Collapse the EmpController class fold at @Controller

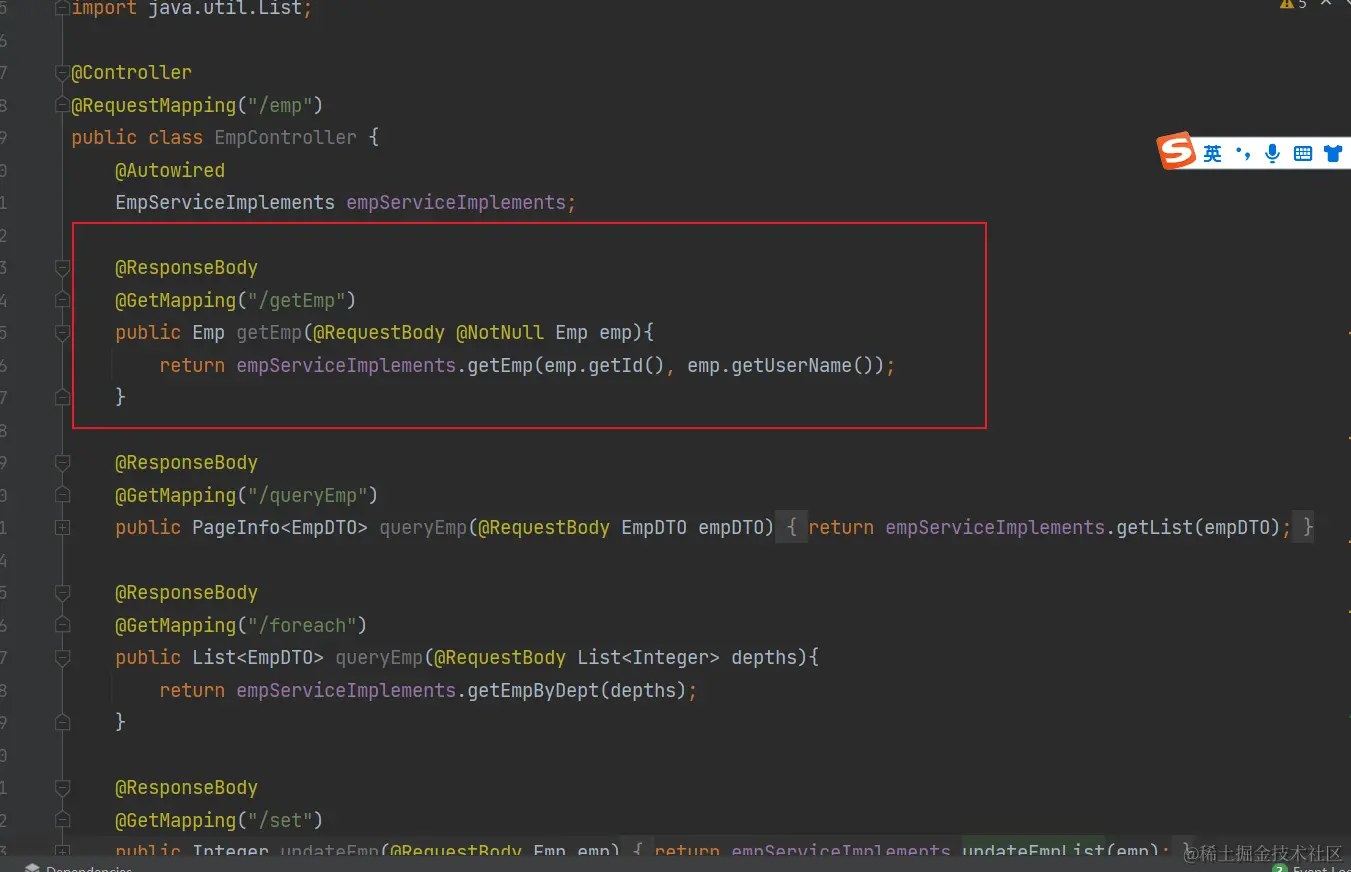62,73
